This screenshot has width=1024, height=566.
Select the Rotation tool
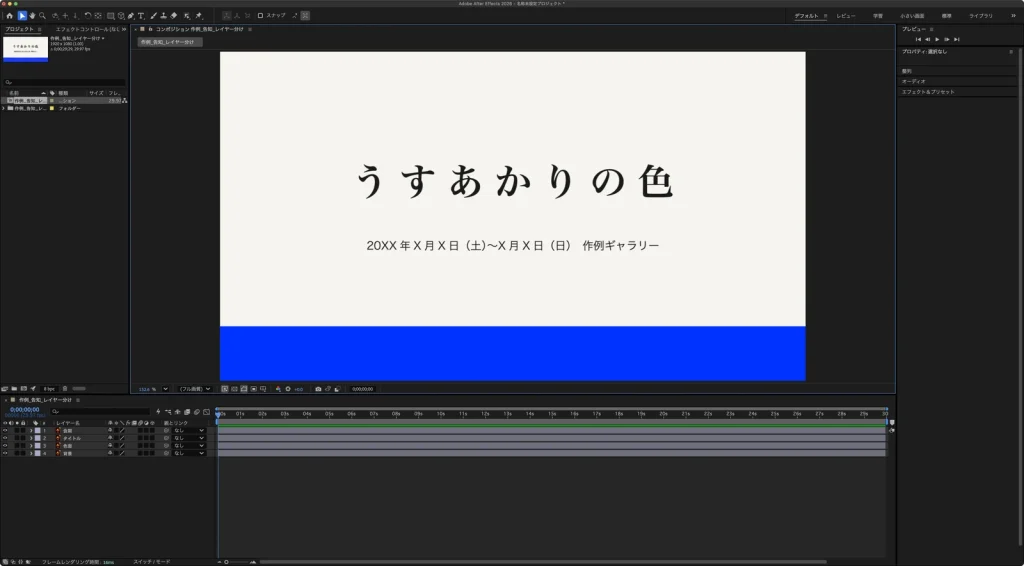pos(88,16)
